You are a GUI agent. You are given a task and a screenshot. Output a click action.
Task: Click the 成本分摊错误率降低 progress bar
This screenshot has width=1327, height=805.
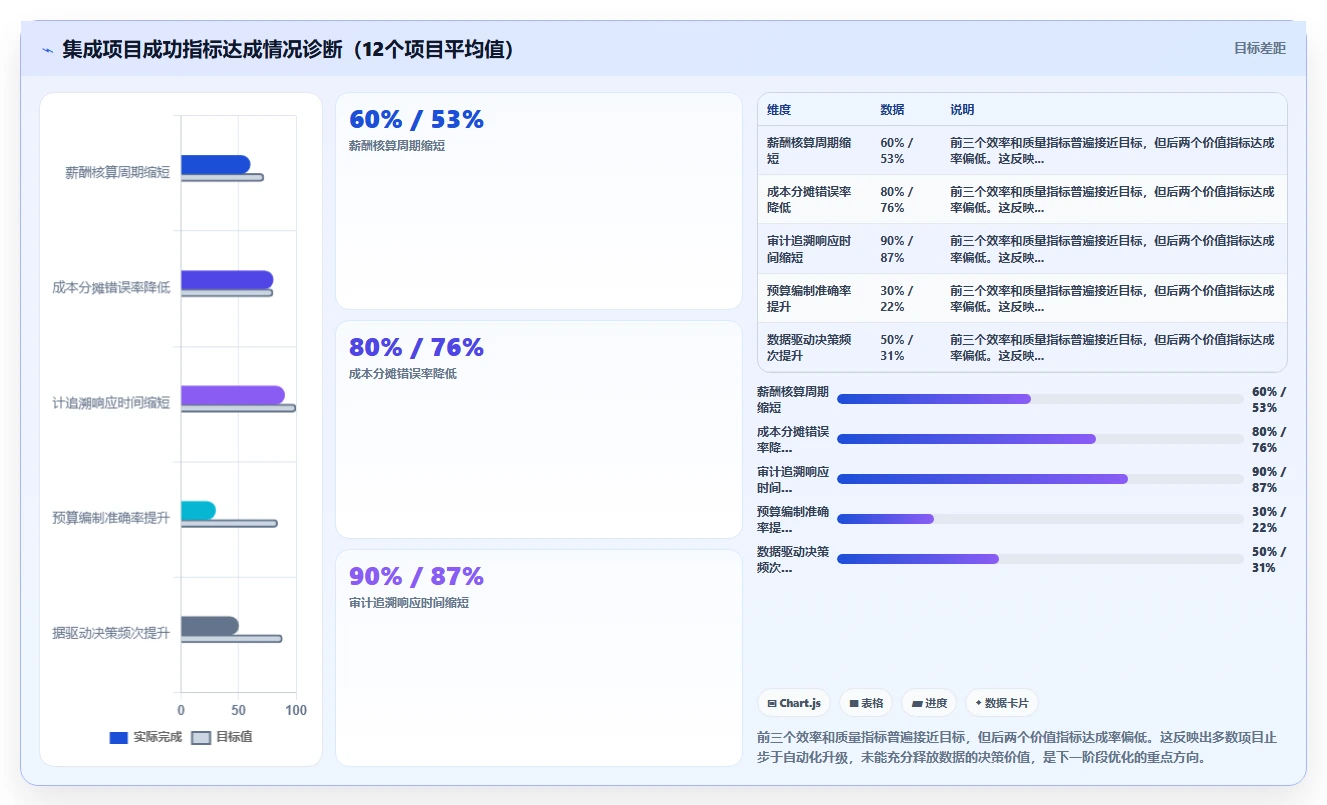click(1040, 439)
